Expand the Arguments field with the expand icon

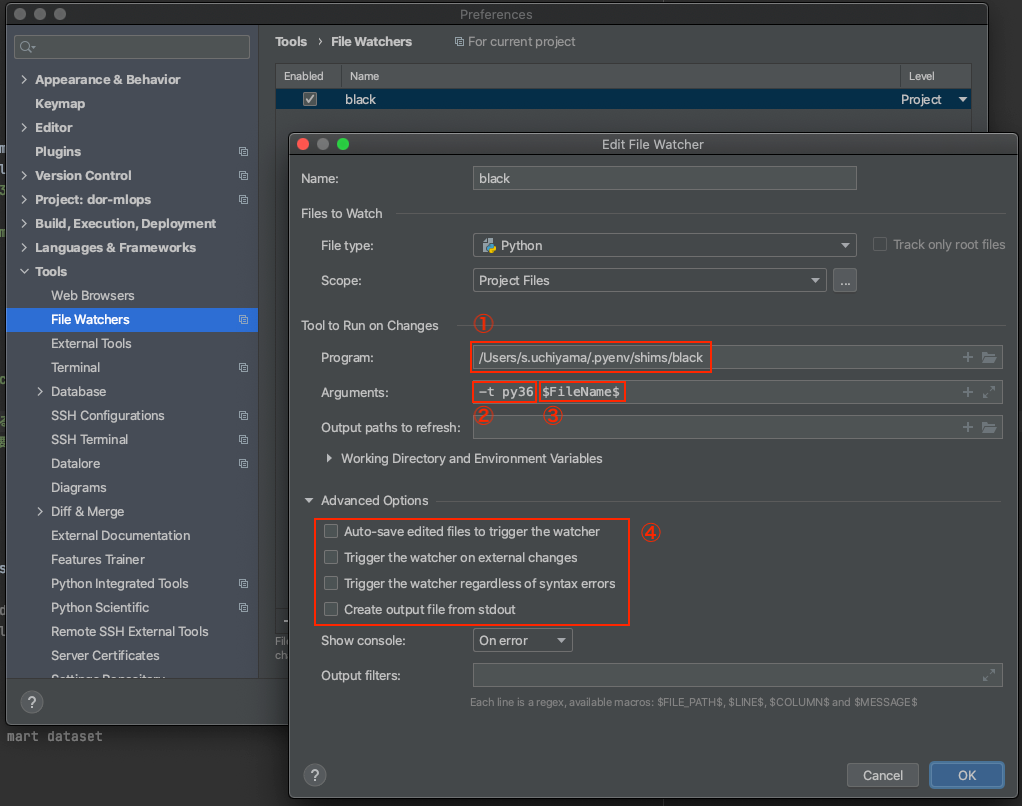pyautogui.click(x=989, y=392)
